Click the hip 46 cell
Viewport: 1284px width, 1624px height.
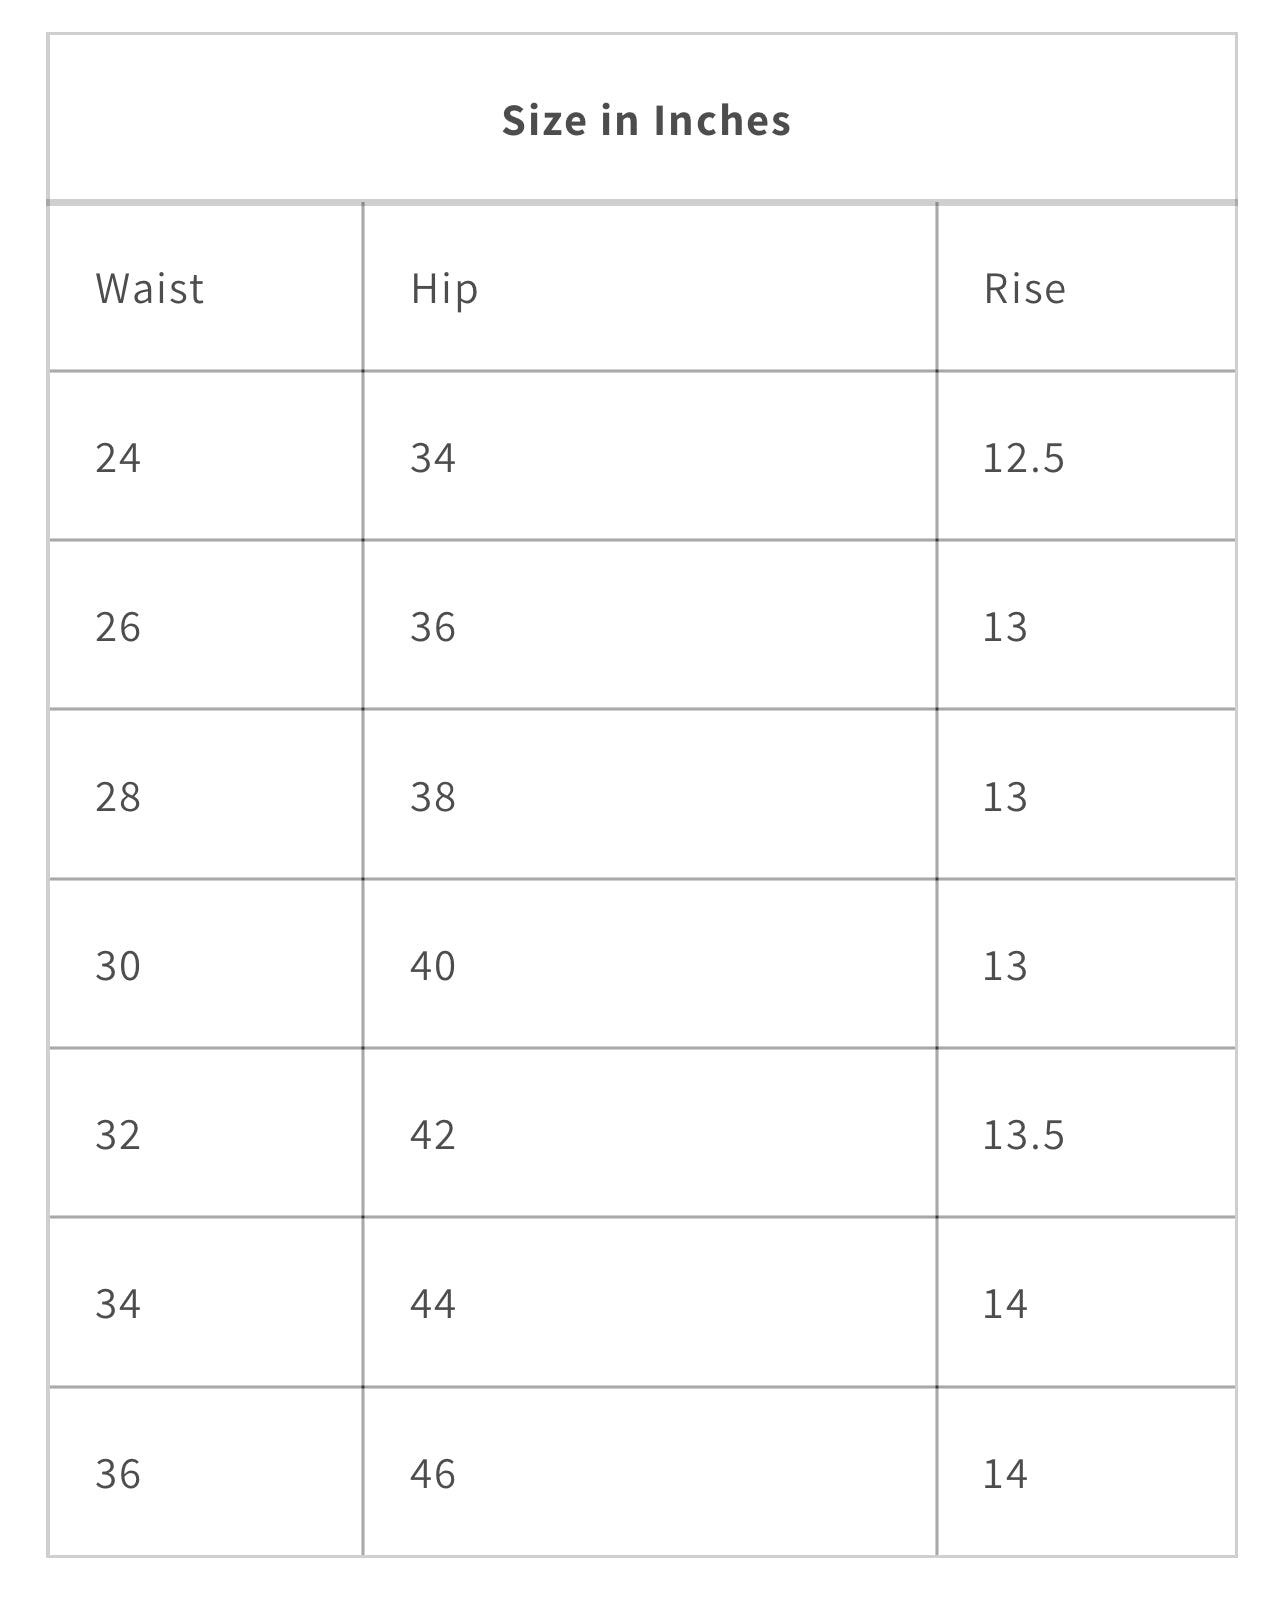433,1474
